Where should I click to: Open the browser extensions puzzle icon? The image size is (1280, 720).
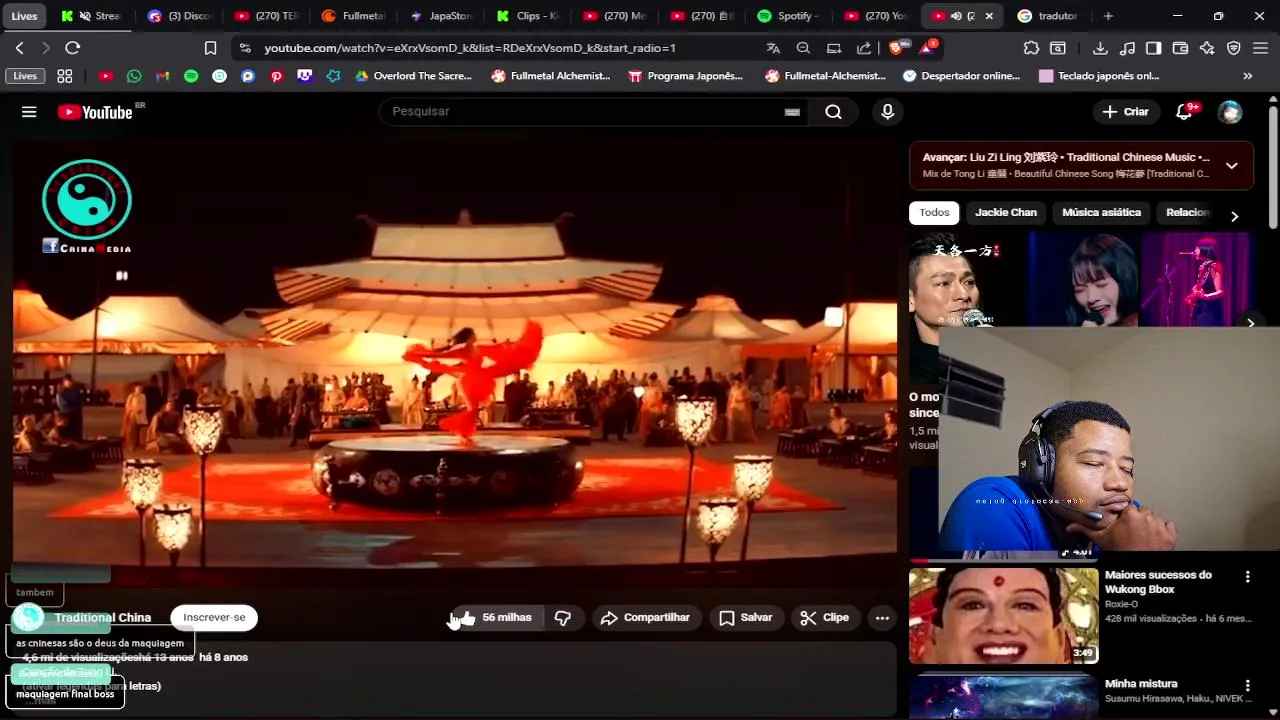[x=1031, y=48]
